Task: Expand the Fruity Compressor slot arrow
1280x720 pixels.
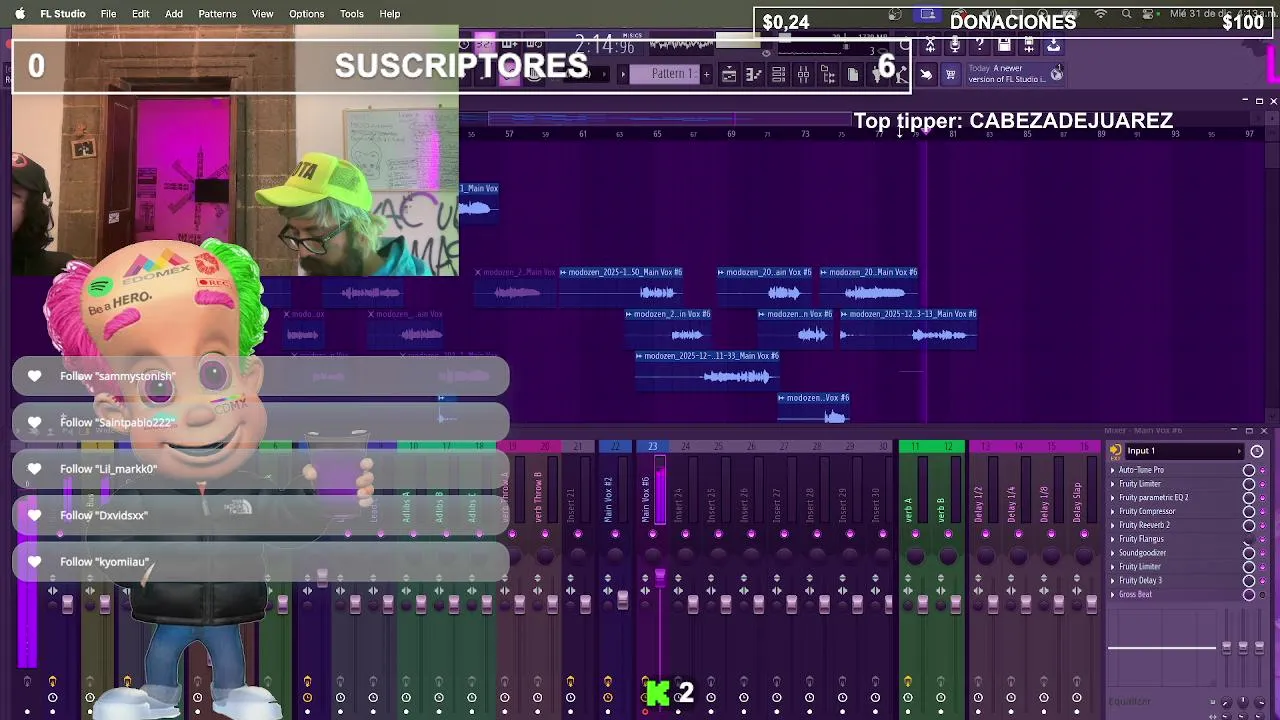Action: click(1112, 511)
